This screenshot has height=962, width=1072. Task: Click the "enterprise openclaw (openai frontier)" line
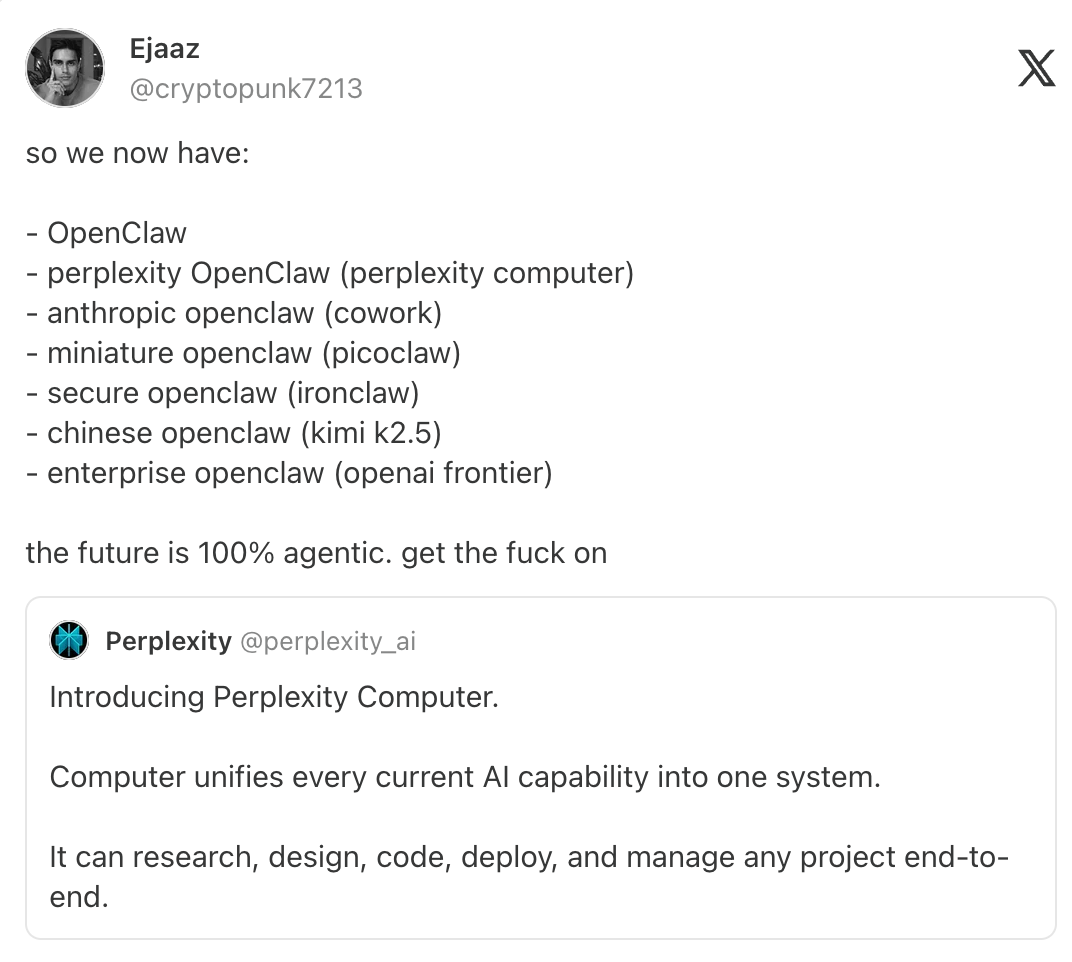(289, 473)
